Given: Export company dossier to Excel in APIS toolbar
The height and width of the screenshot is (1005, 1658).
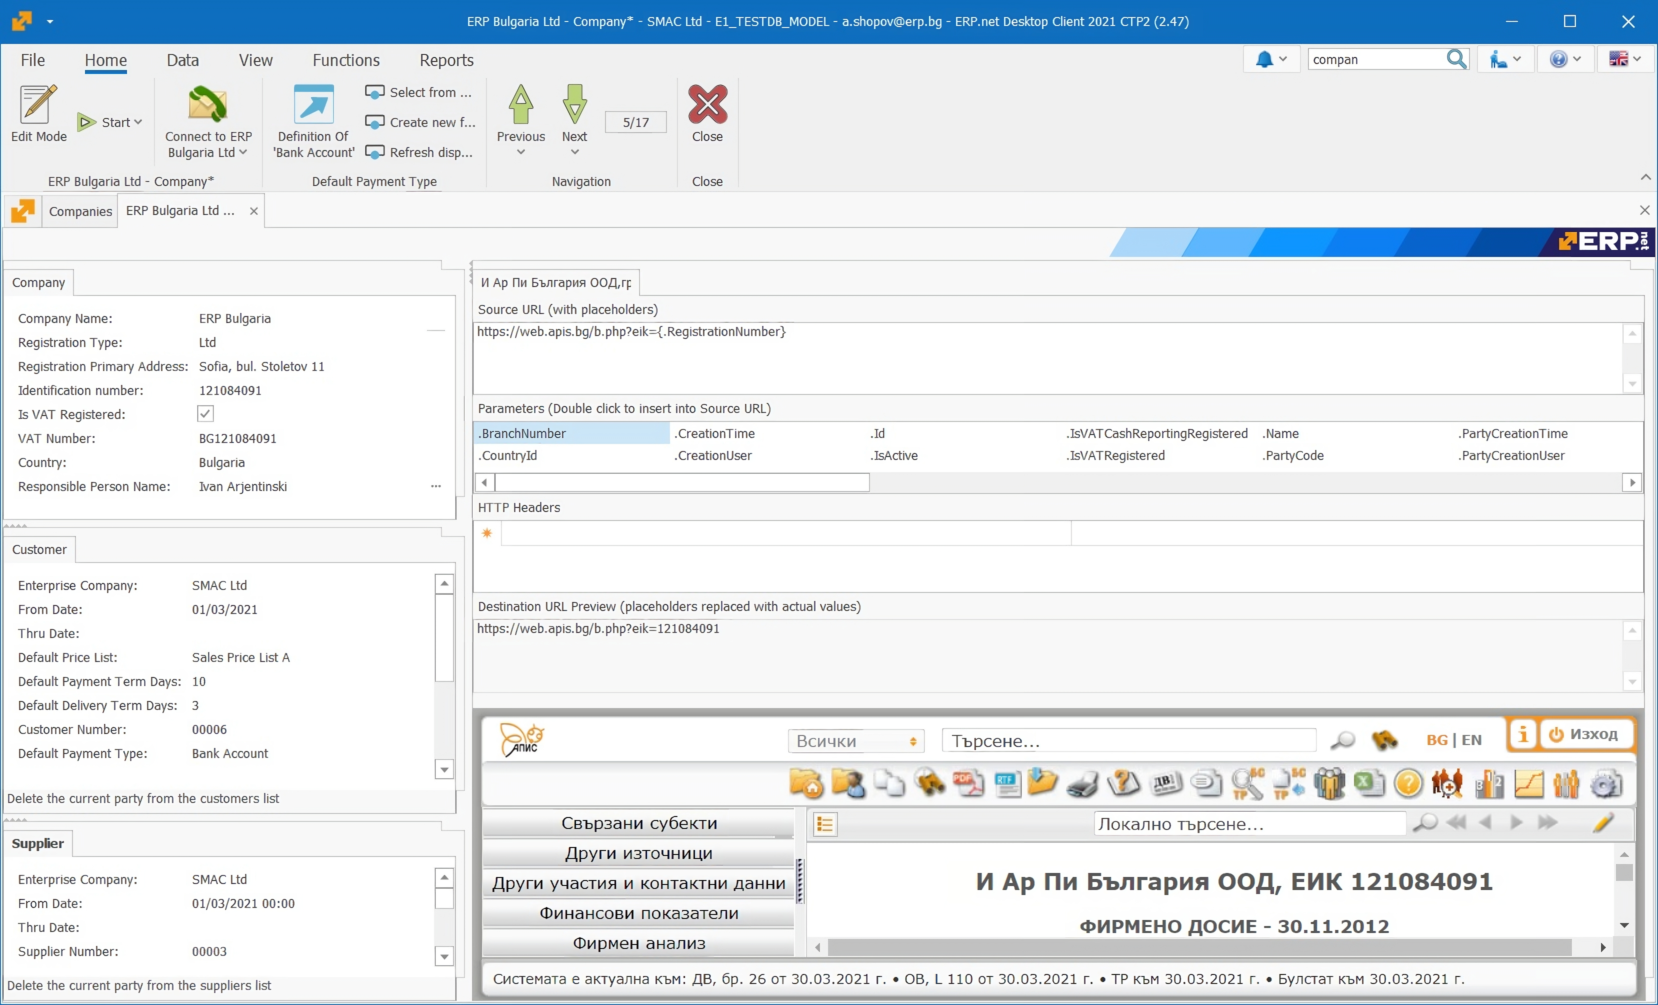Looking at the screenshot, I should tap(1369, 784).
